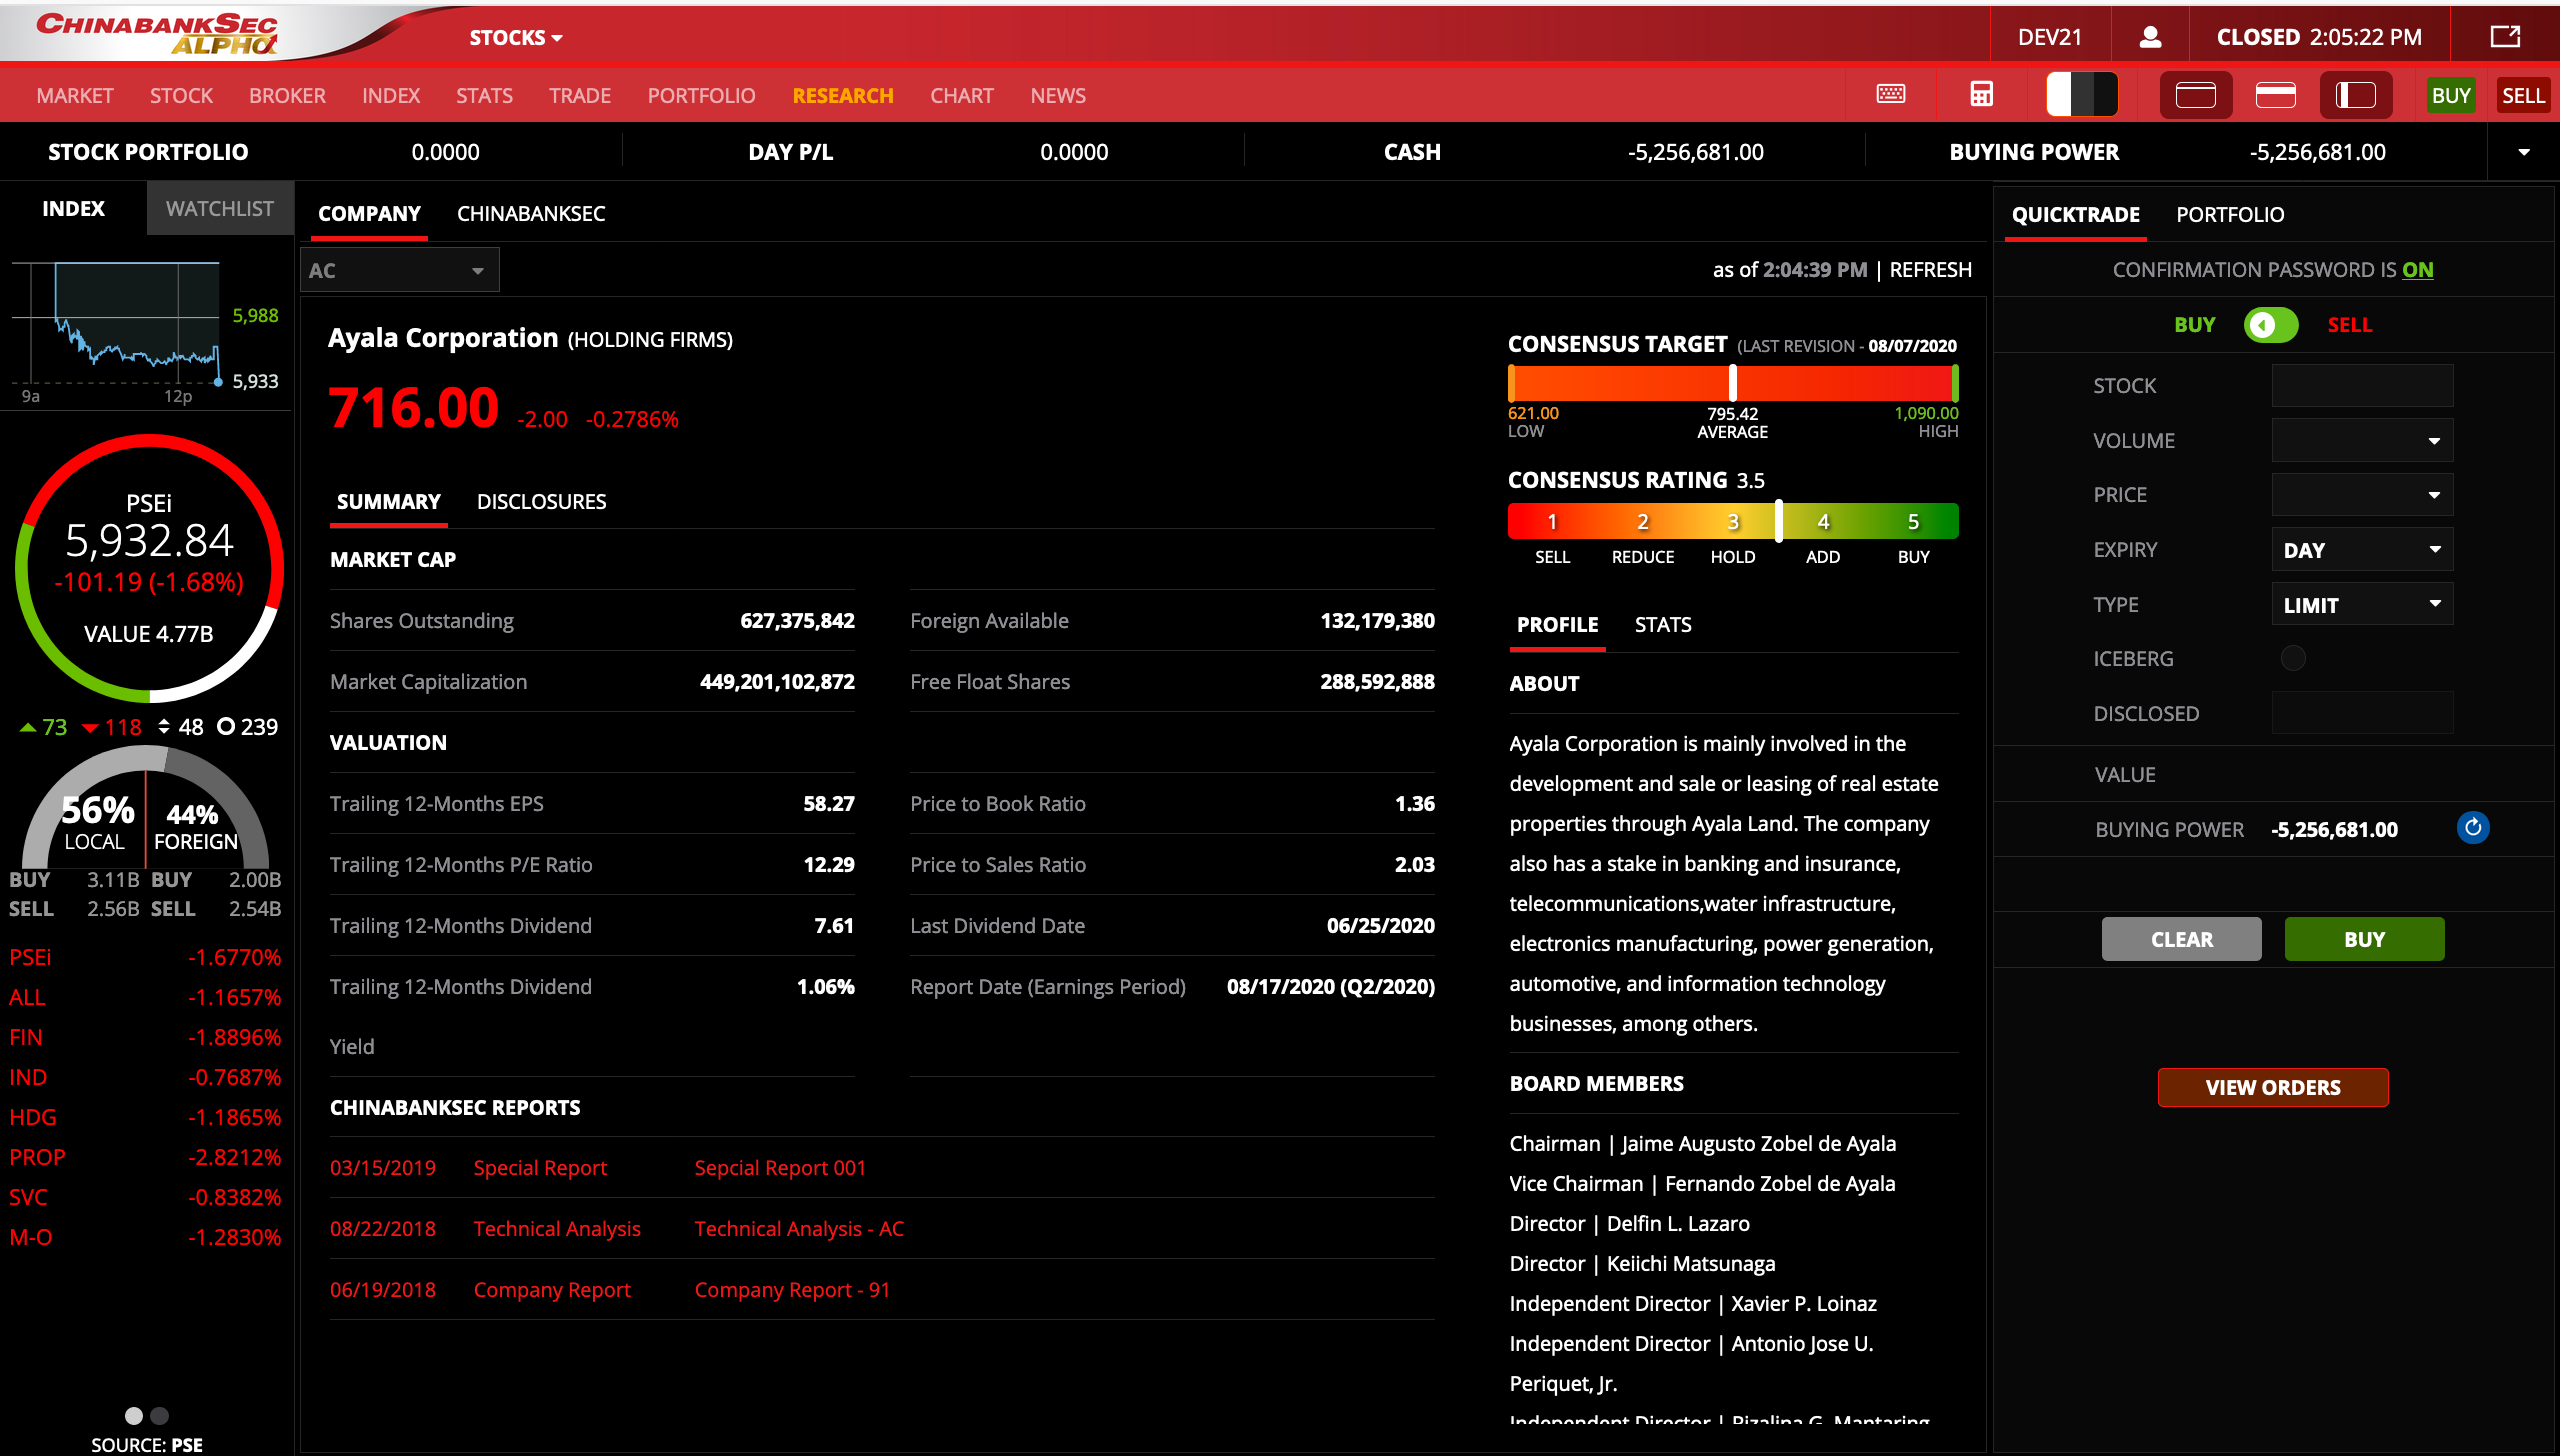Screen dimensions: 2560x1456
Task: Open the NEWS menu
Action: tap(1058, 96)
